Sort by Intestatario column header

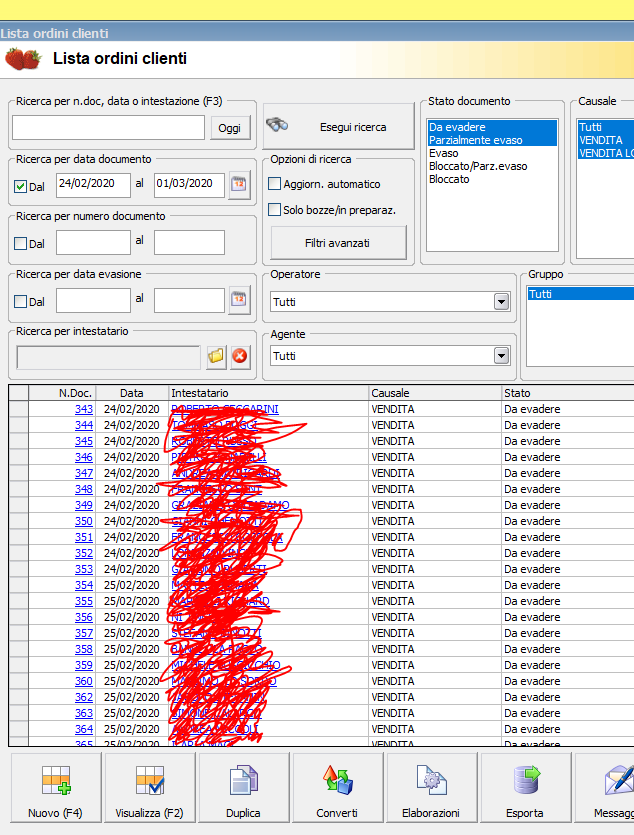tap(269, 393)
